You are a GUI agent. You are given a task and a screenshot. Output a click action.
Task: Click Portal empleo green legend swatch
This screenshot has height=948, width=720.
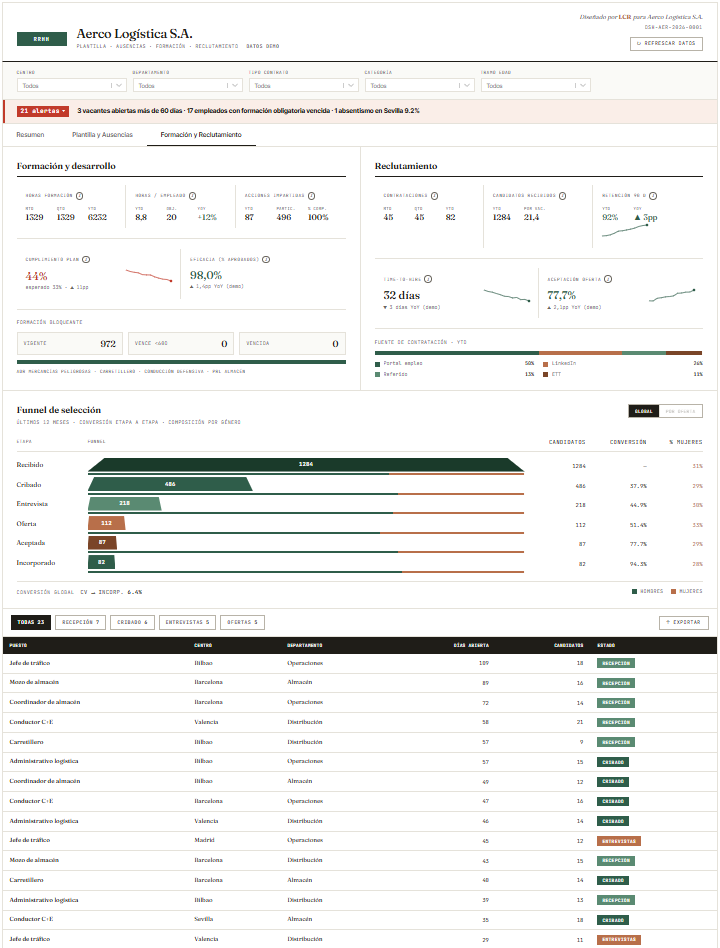(377, 364)
